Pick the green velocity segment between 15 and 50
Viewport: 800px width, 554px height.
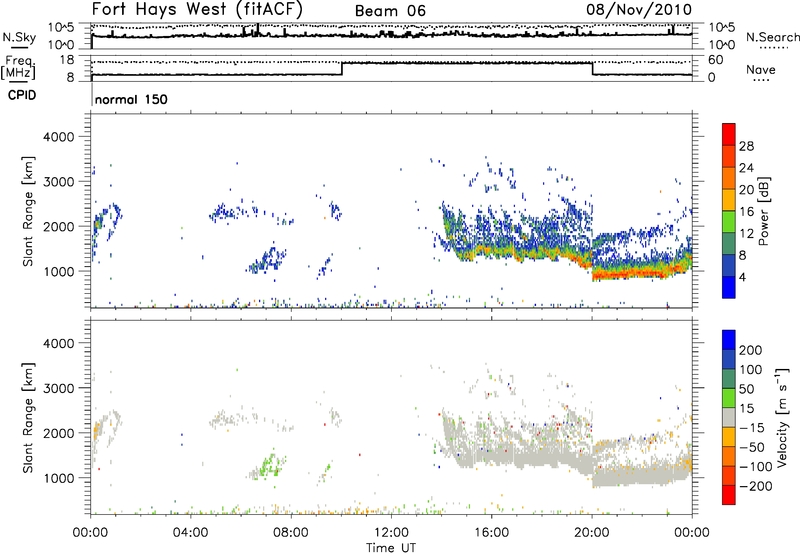click(x=729, y=398)
